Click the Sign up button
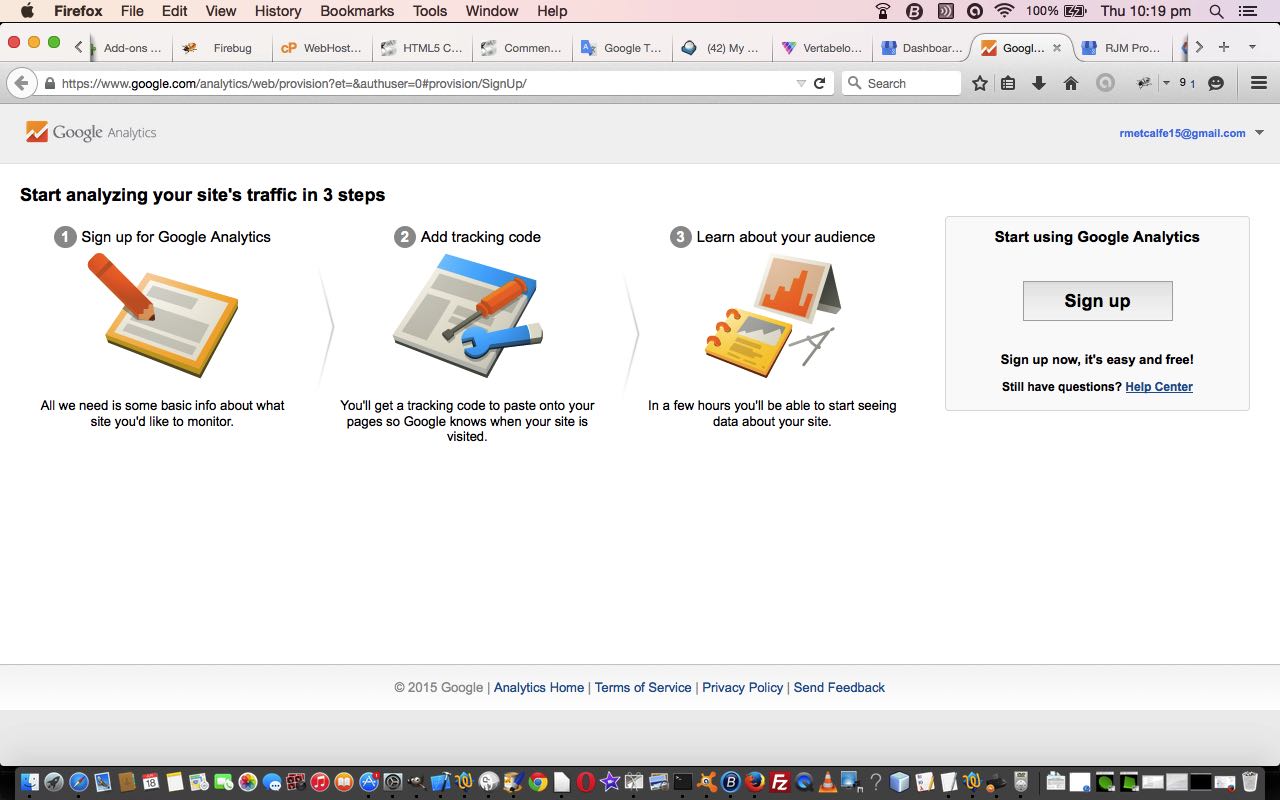This screenshot has height=800, width=1280. tap(1097, 301)
